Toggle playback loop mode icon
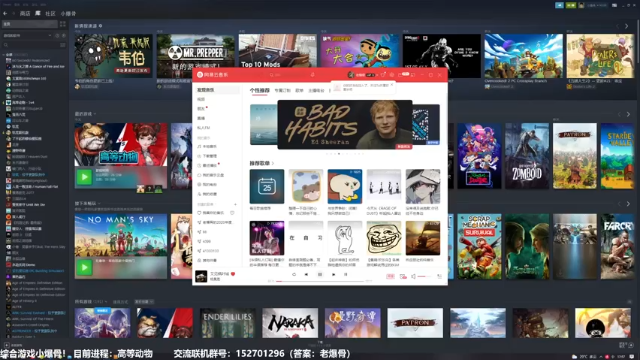The image size is (640, 360). [294, 275]
